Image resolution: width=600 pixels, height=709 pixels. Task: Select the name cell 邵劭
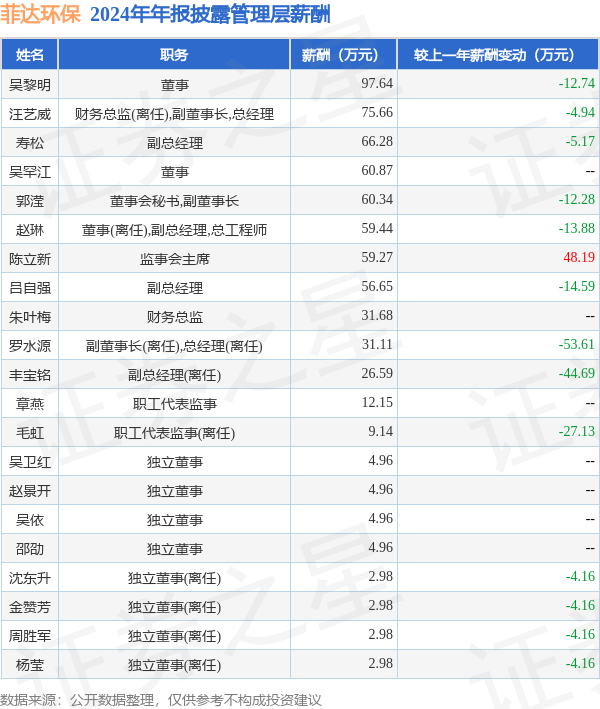30,548
